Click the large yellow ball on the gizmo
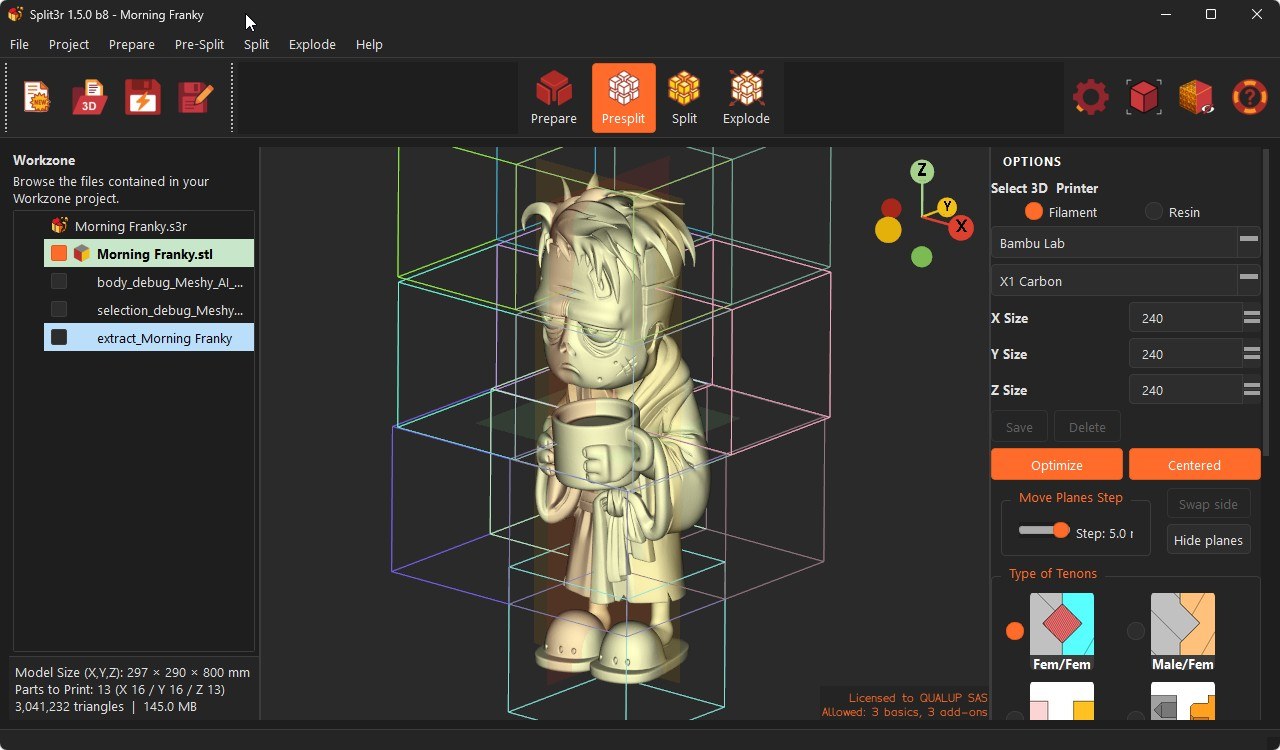Viewport: 1280px width, 750px height. click(x=888, y=230)
